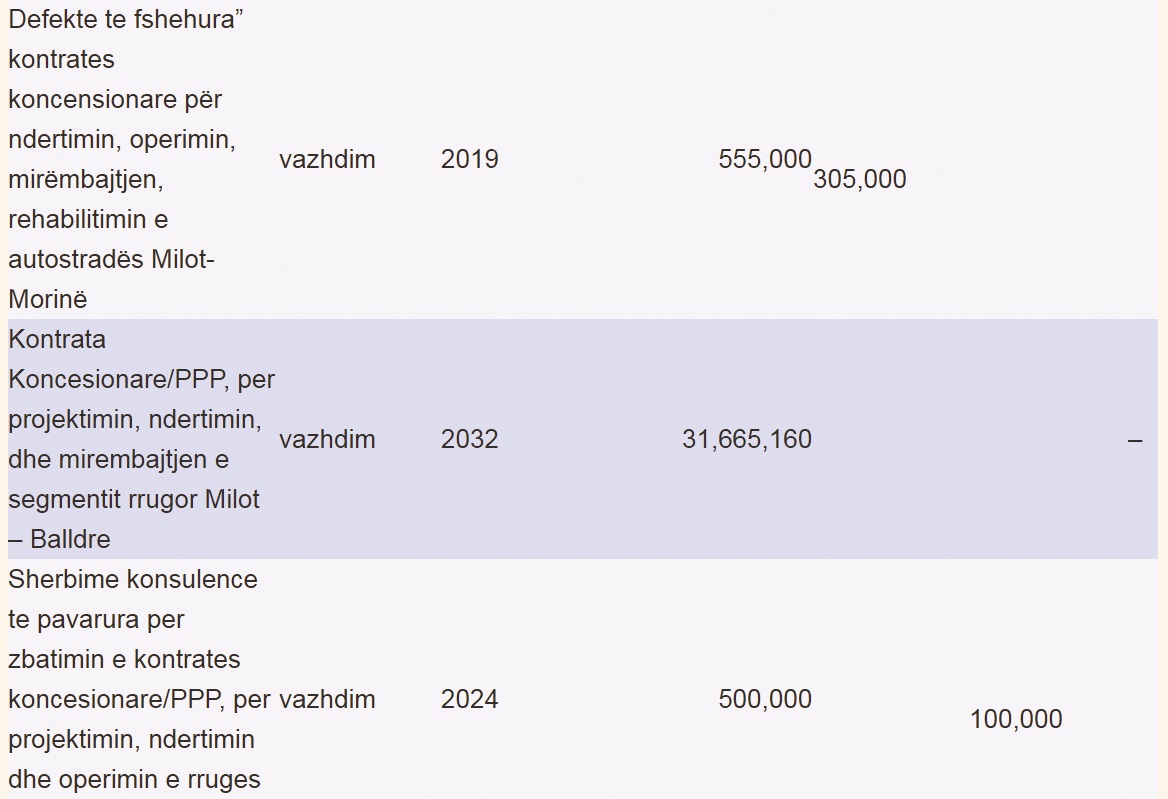Select the "Kontrata Koncesionare/PPP" project description
The height and width of the screenshot is (799, 1168).
pyautogui.click(x=142, y=439)
